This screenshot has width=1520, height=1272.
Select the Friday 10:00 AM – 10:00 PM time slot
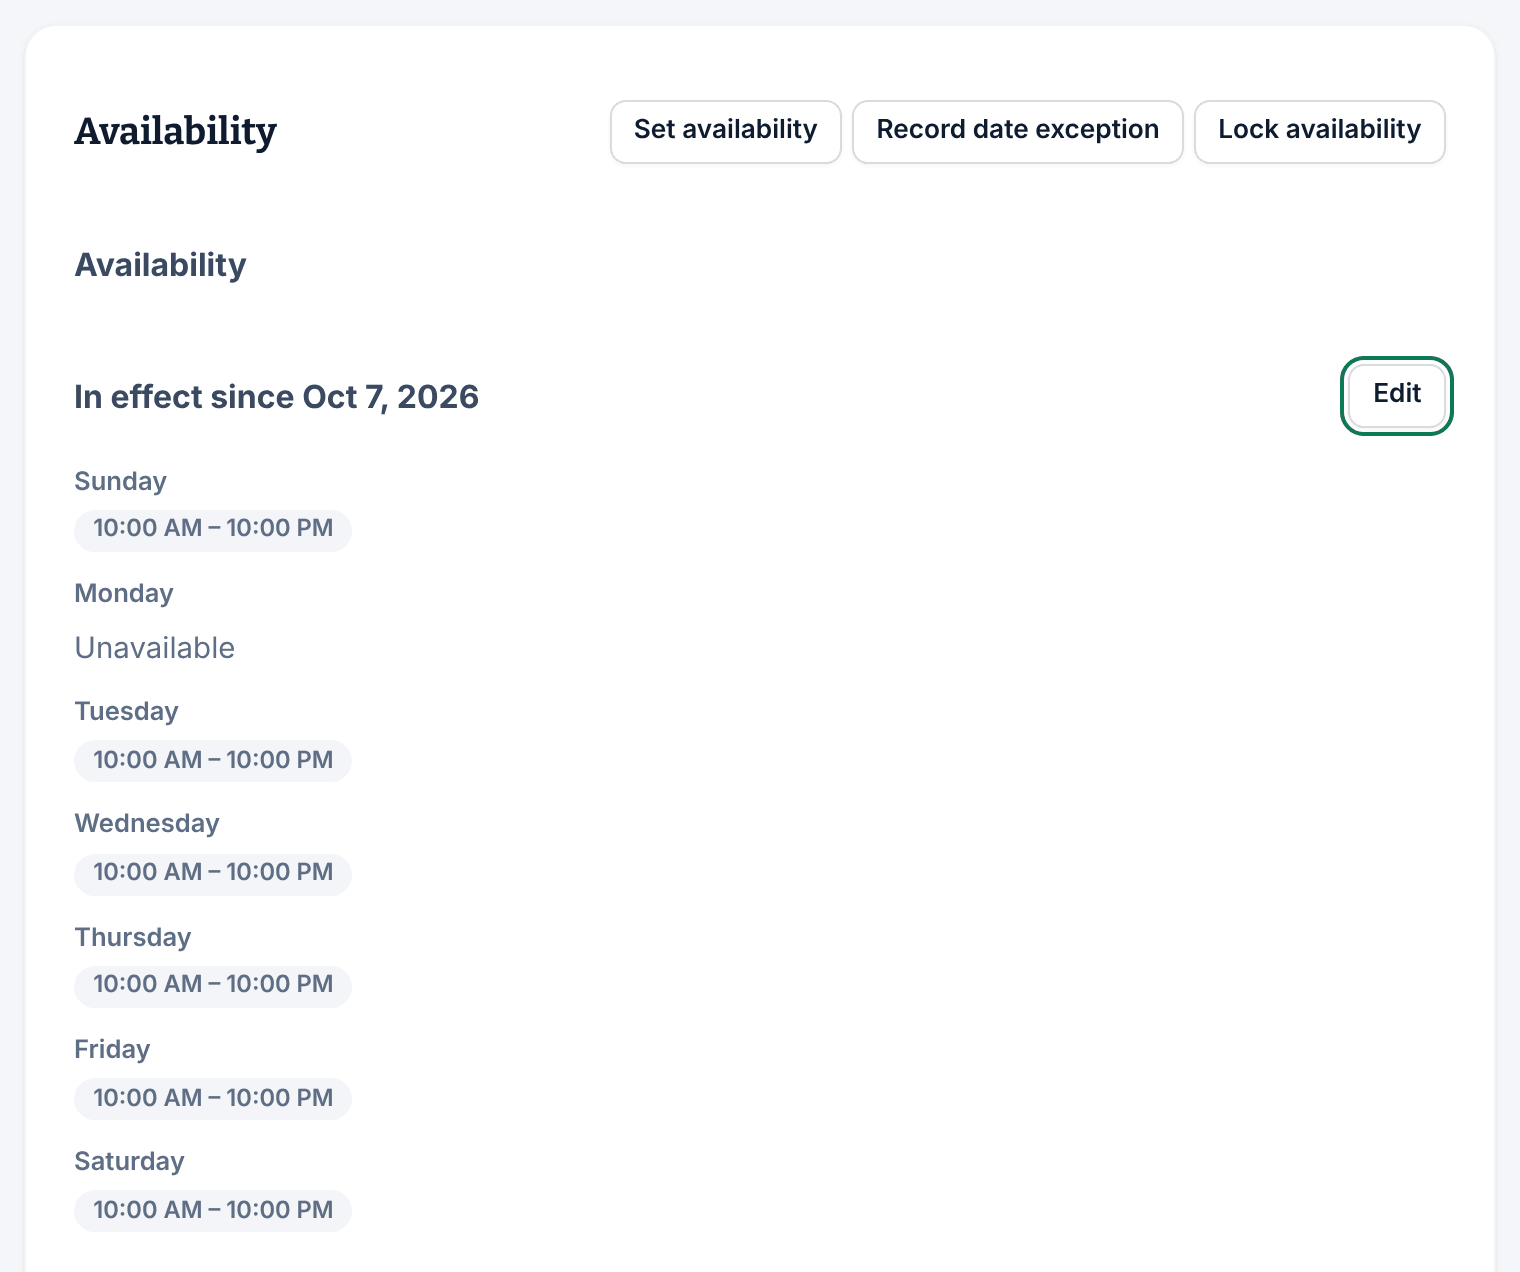213,1098
